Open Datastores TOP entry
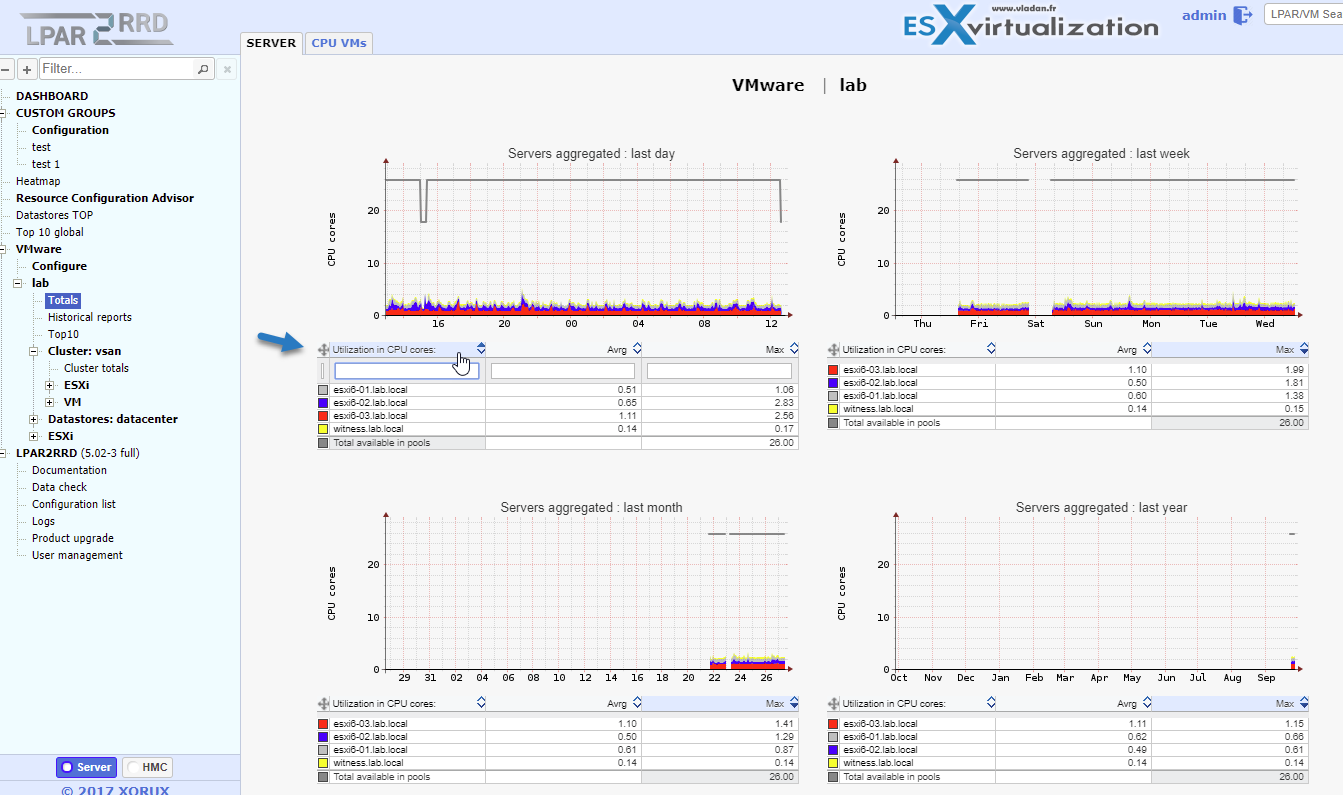Viewport: 1343px width, 795px height. [54, 215]
